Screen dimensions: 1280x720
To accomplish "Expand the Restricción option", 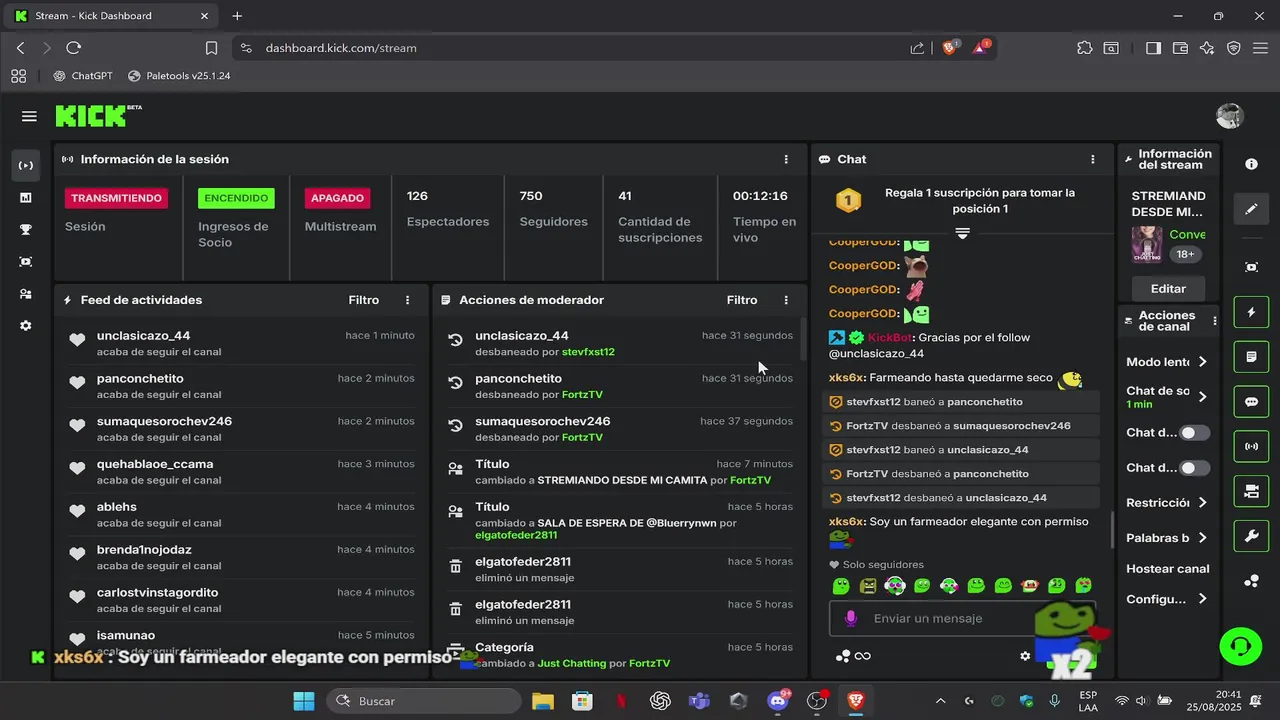I will pyautogui.click(x=1167, y=503).
